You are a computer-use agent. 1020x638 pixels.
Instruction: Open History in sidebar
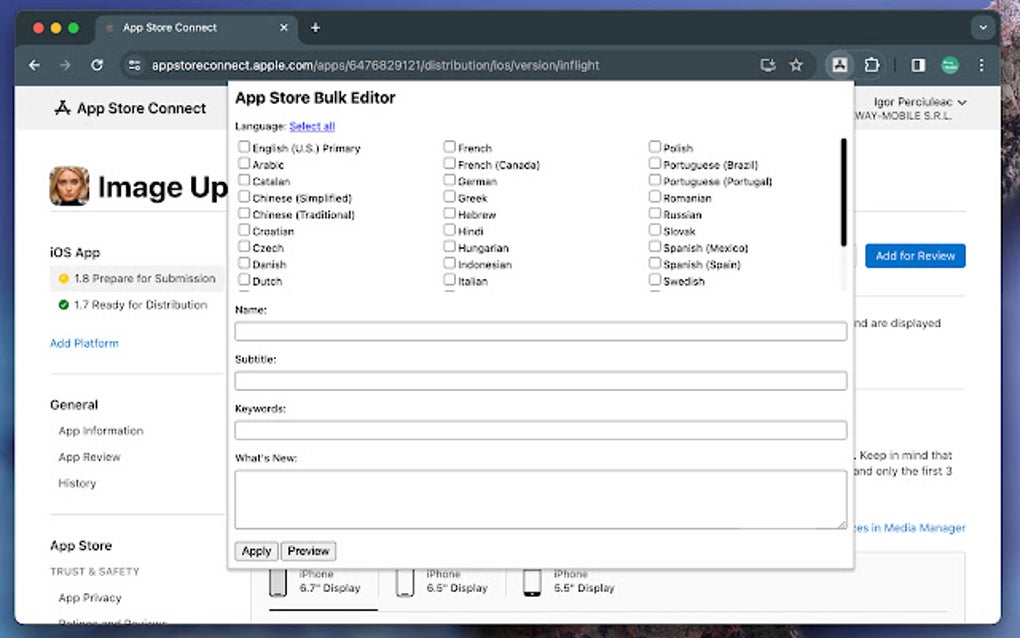(77, 483)
